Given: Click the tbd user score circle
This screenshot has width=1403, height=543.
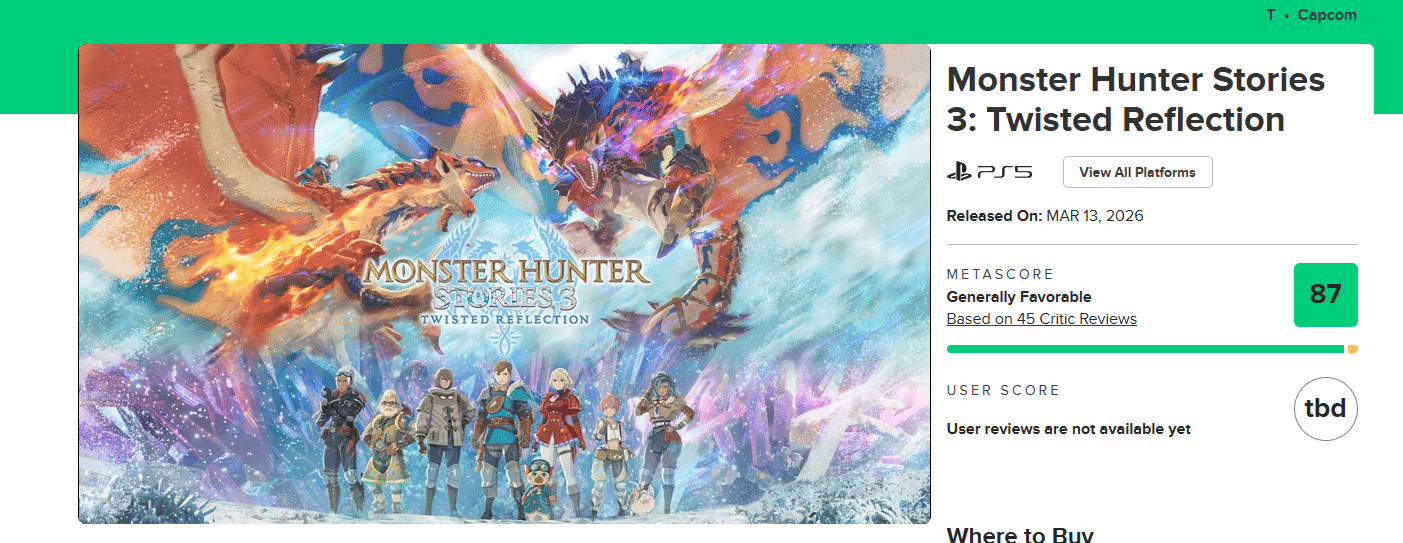Looking at the screenshot, I should point(1325,408).
